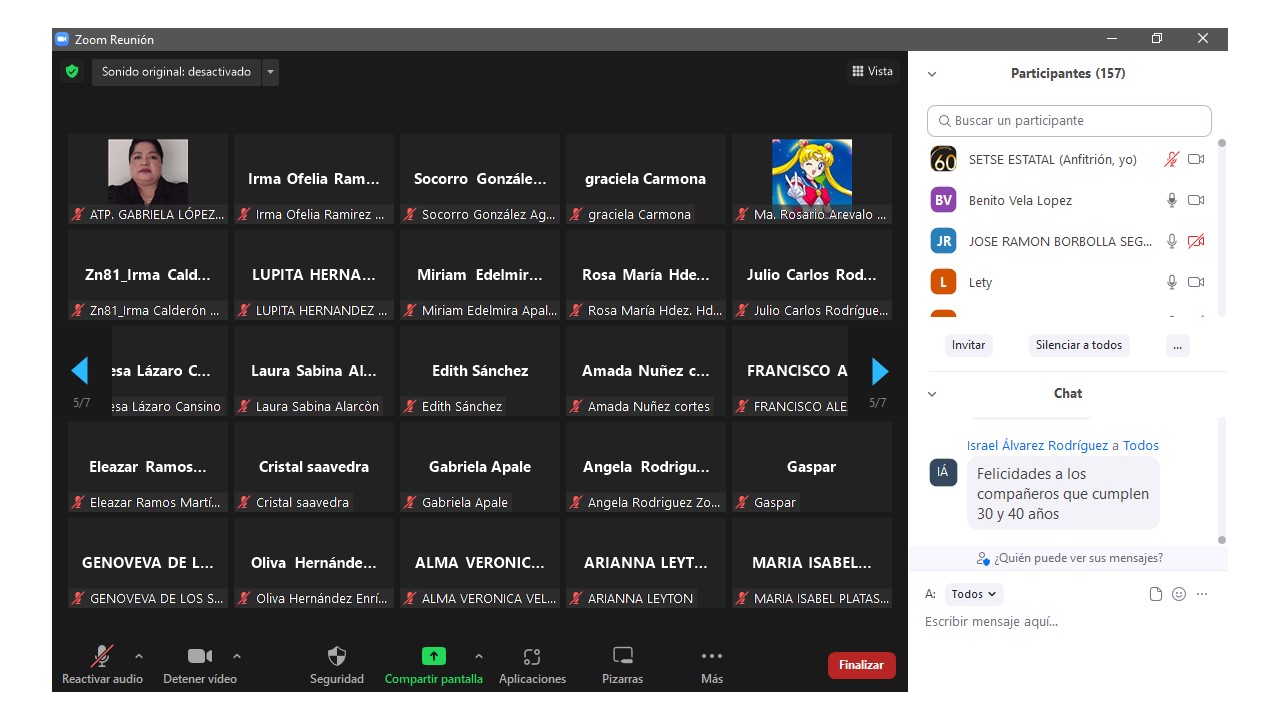1280x720 pixels.
Task: Open Pizarras whiteboard icon
Action: [x=623, y=656]
